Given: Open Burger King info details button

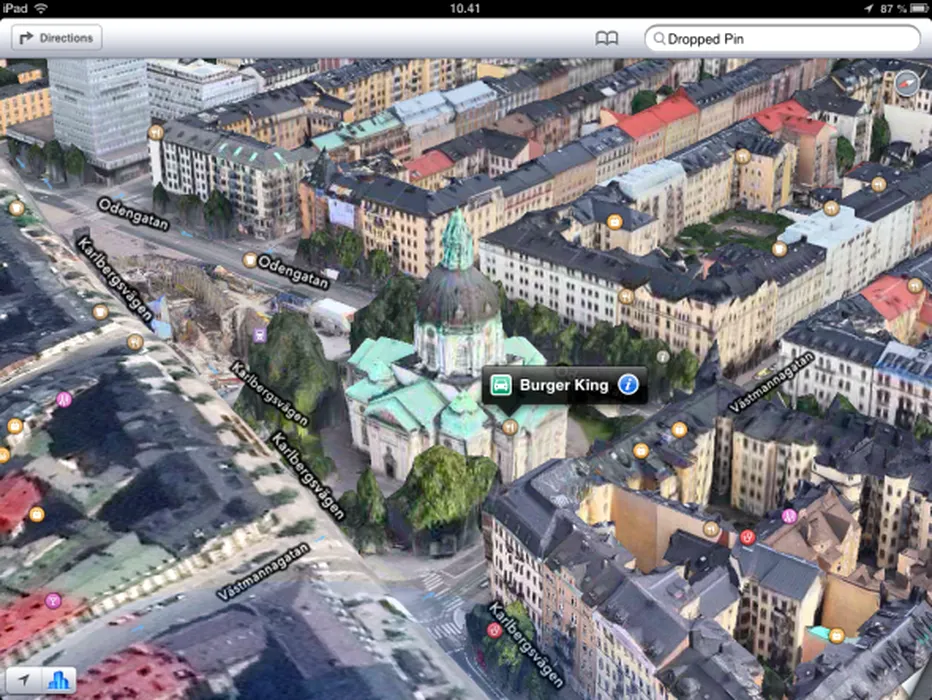Looking at the screenshot, I should pos(627,385).
